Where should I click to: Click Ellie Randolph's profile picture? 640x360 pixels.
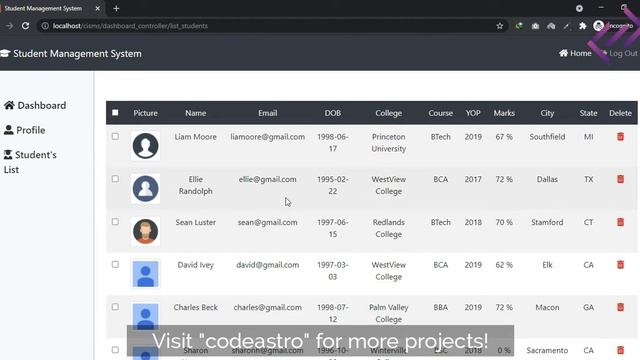point(145,189)
